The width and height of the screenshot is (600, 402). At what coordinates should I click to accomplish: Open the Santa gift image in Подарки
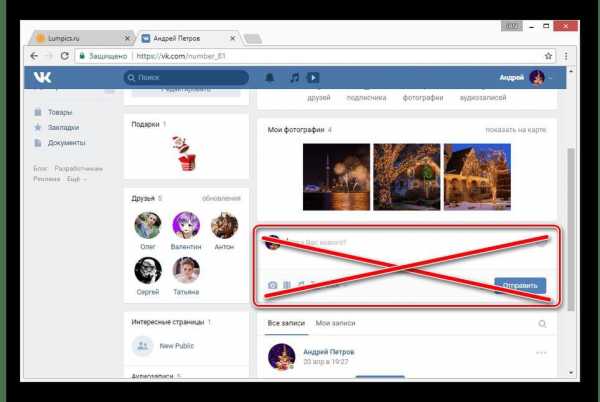[x=186, y=153]
